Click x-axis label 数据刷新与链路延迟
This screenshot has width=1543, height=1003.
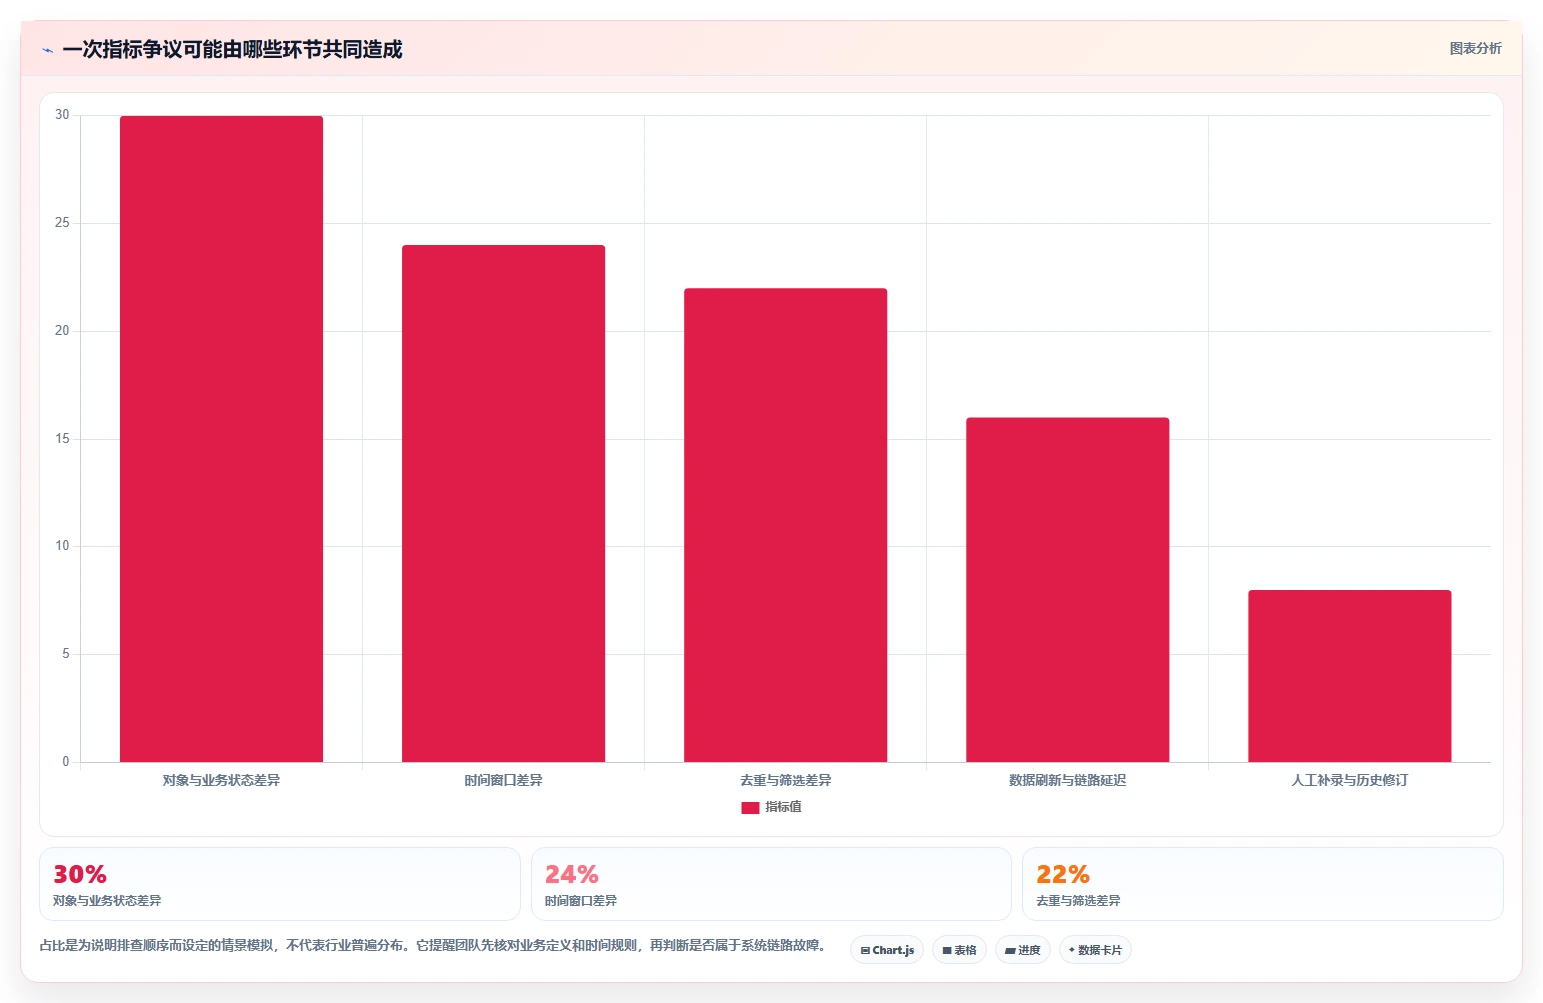point(1067,780)
